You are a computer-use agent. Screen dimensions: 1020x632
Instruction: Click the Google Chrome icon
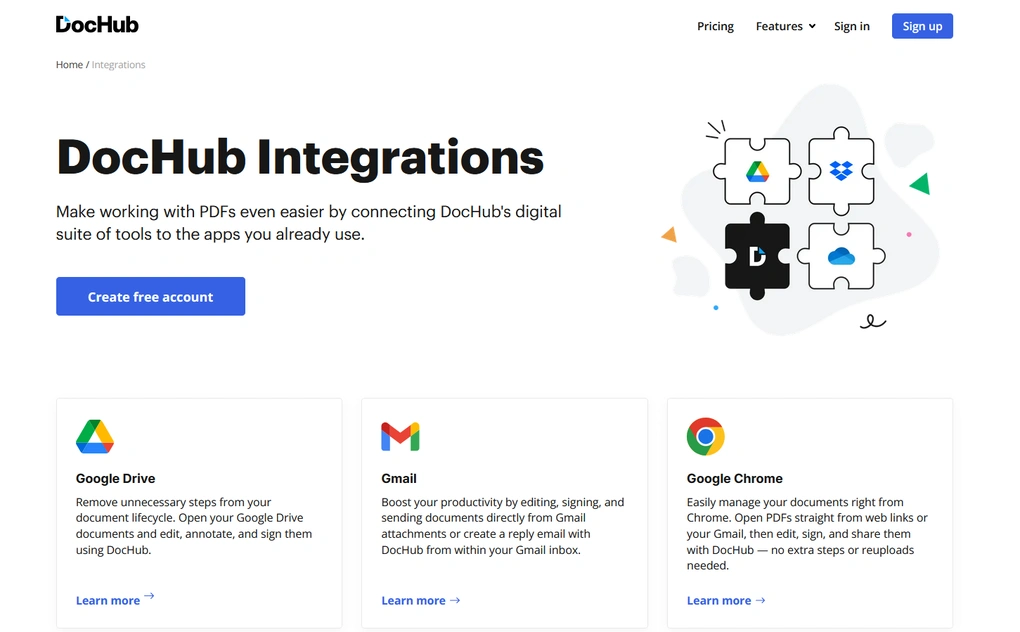(704, 436)
